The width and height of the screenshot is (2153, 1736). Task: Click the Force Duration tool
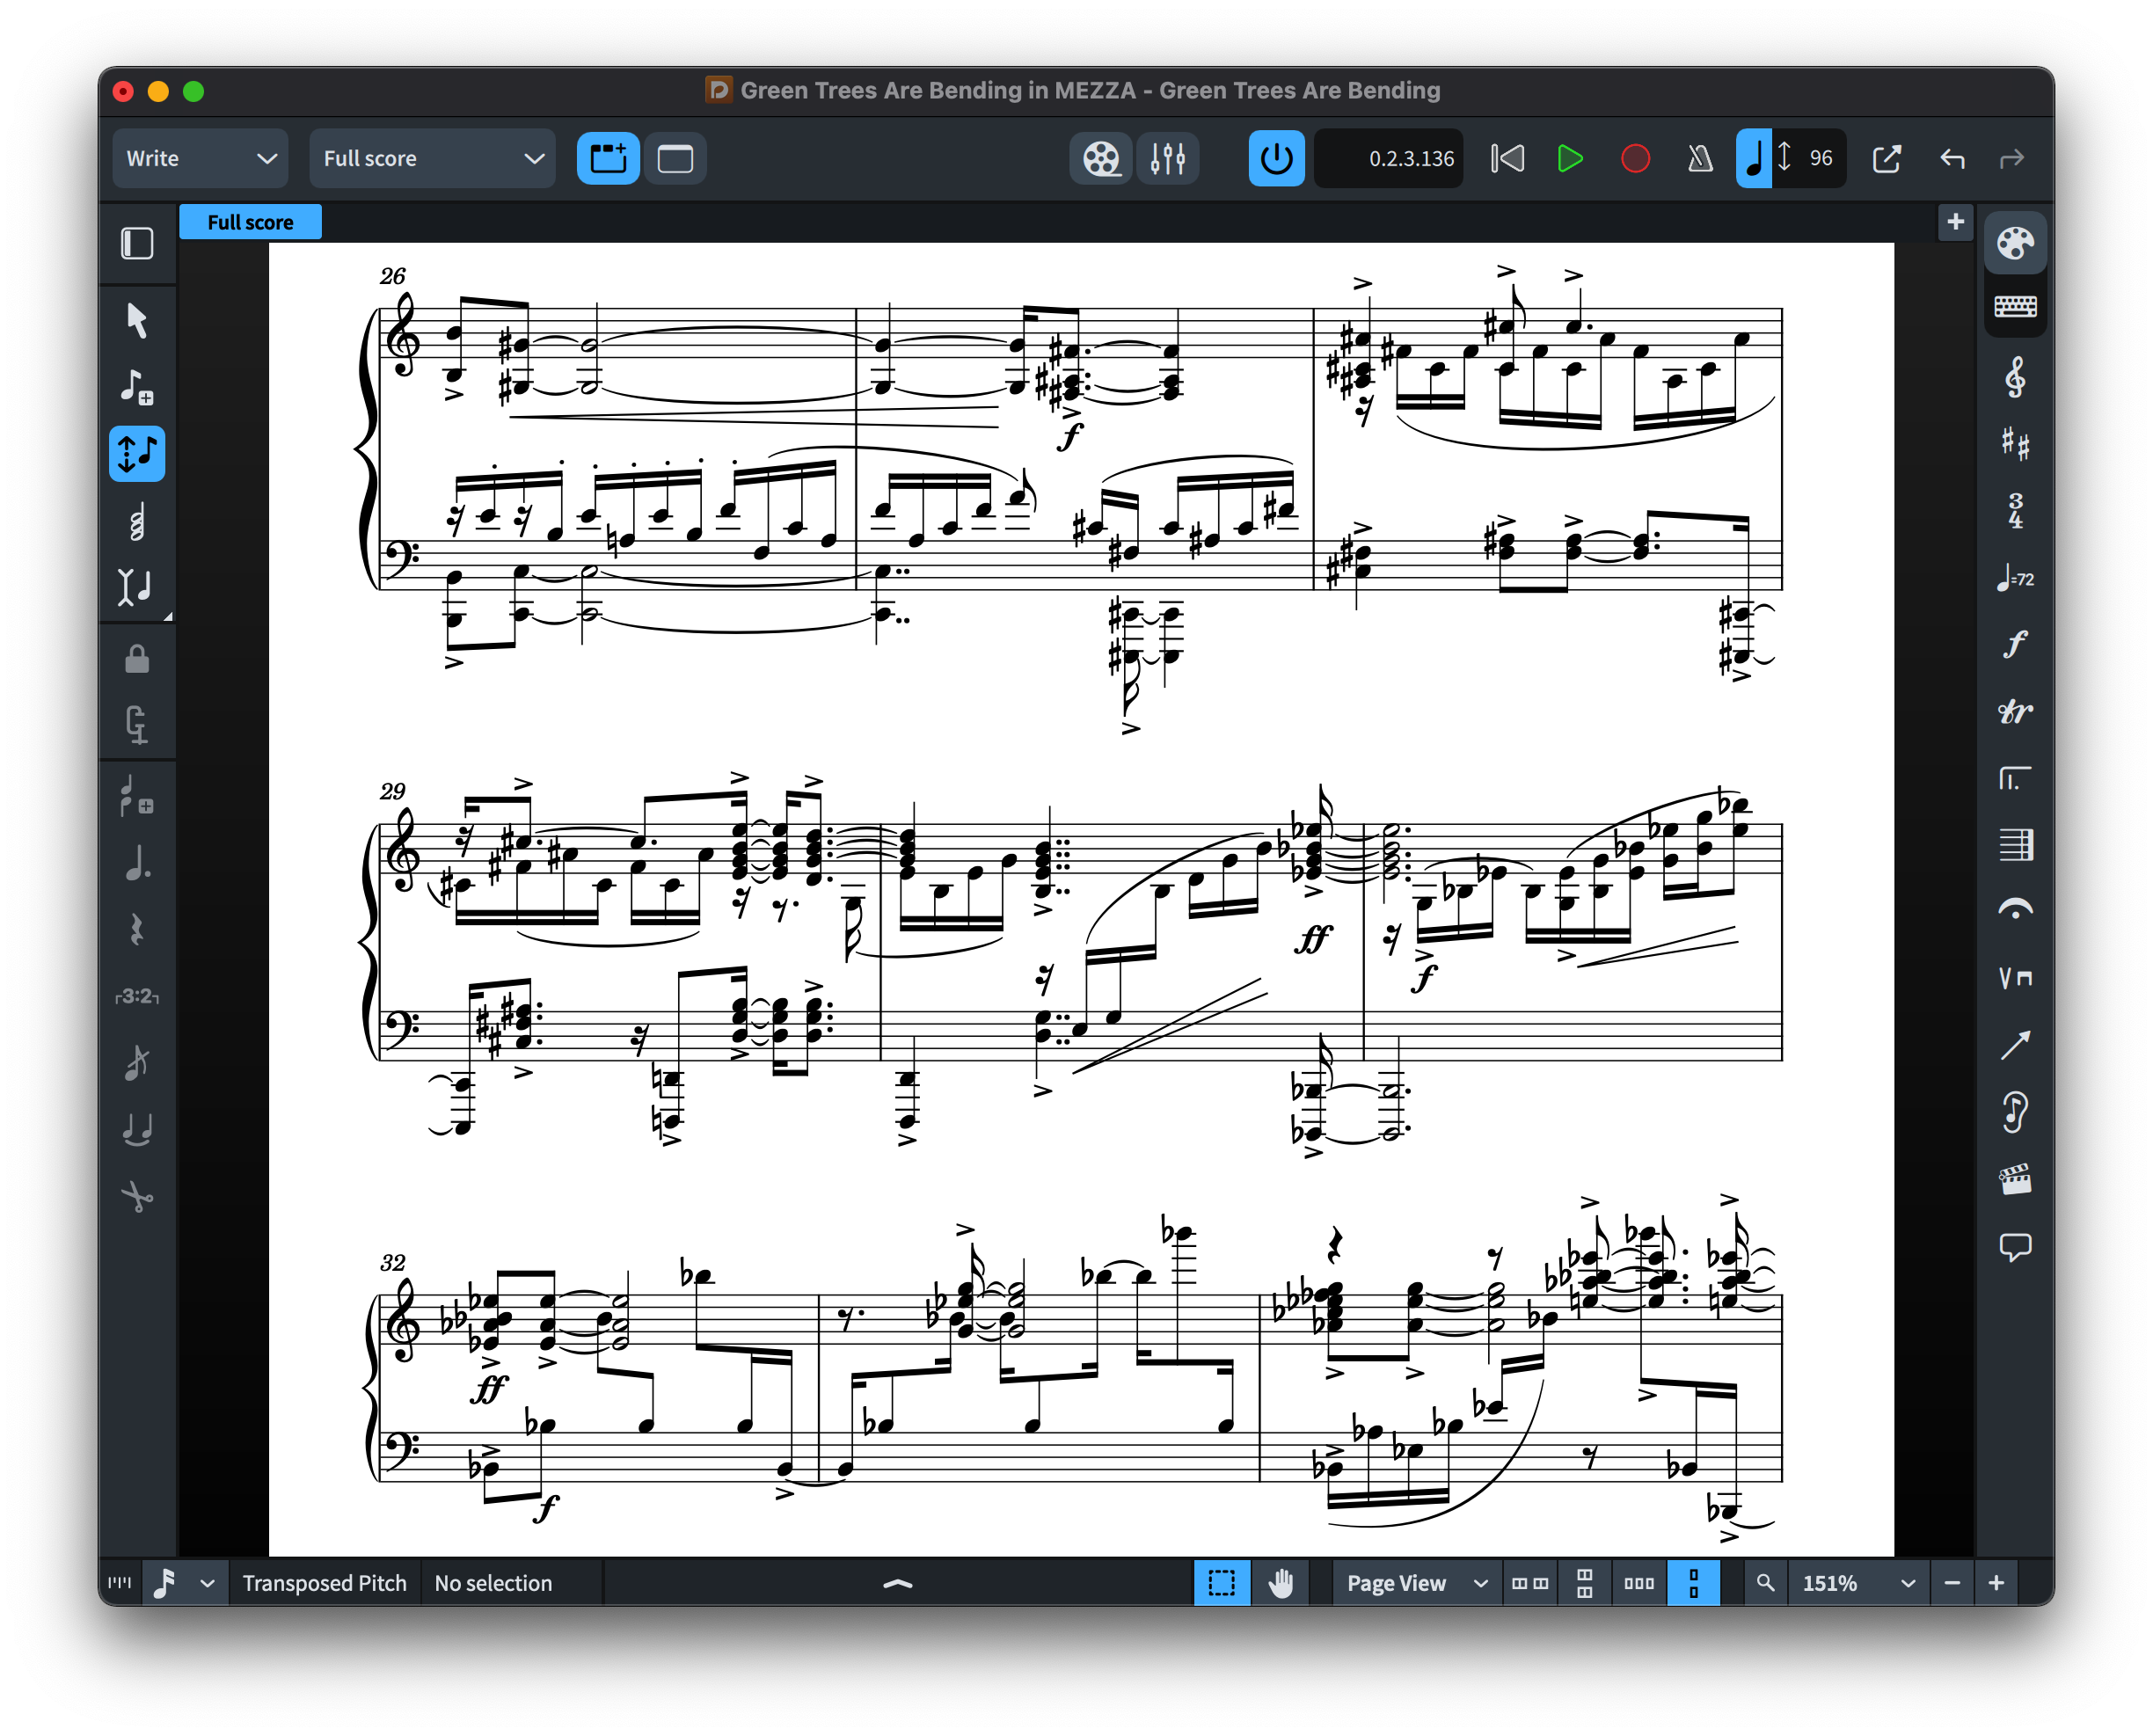[x=137, y=724]
